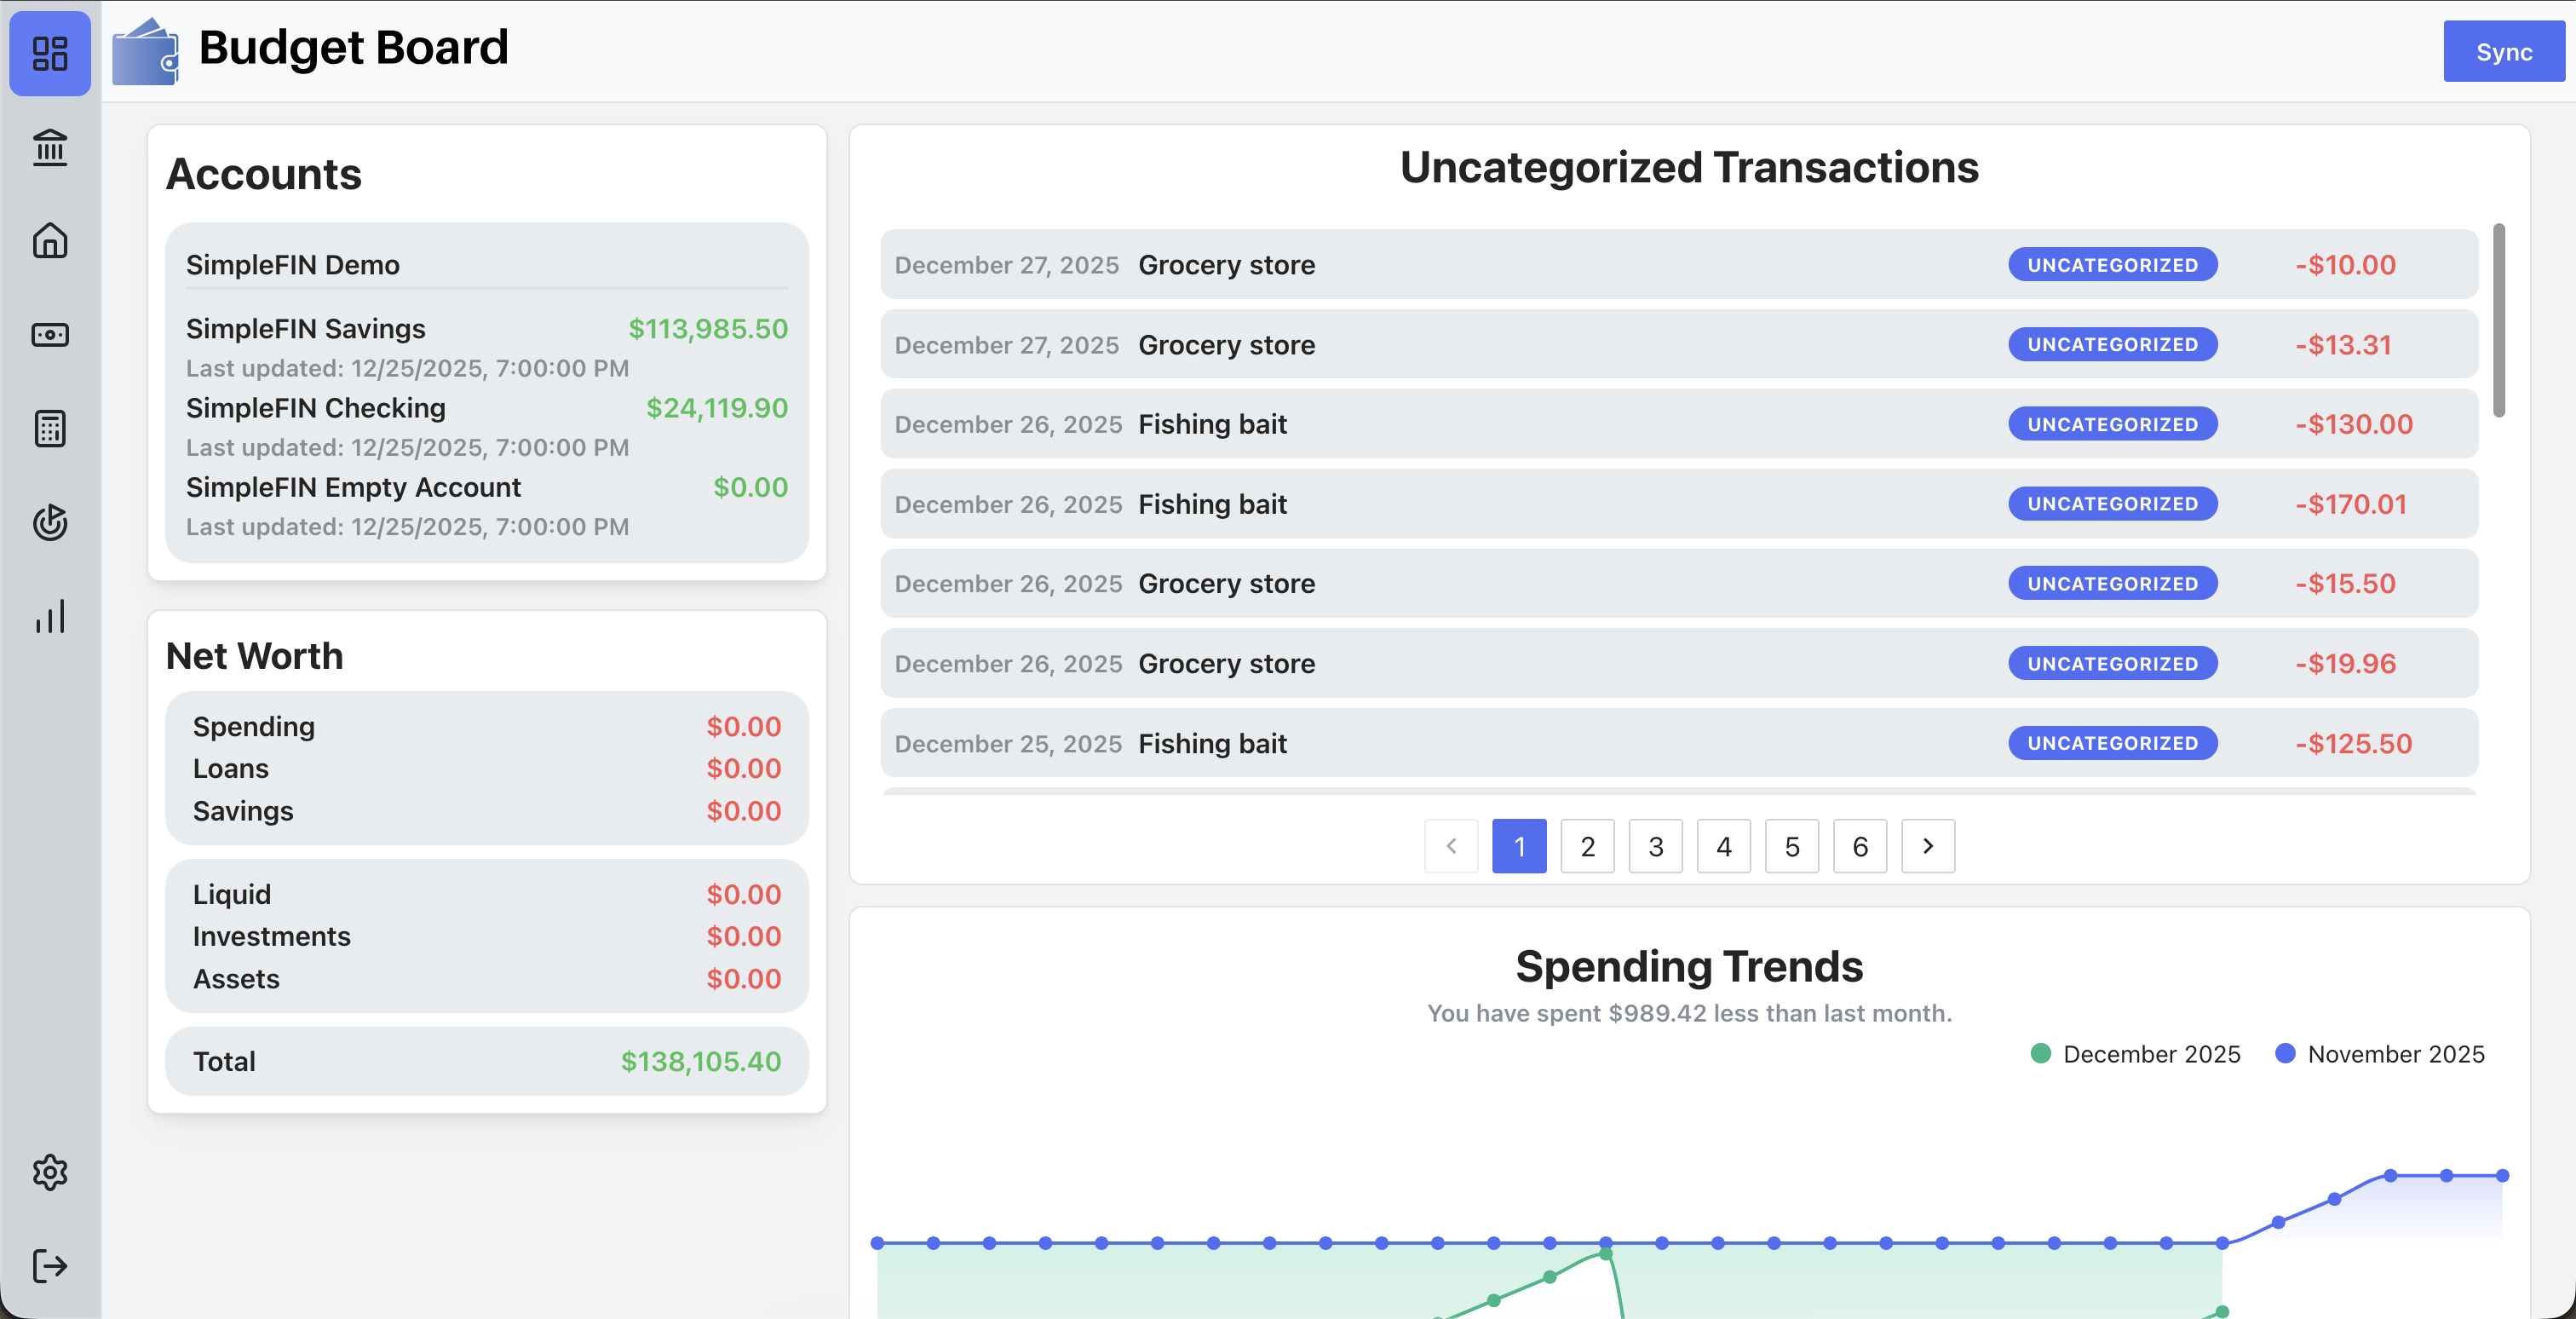
Task: Click the uncategorized transactions list scrollbar
Action: [2498, 320]
